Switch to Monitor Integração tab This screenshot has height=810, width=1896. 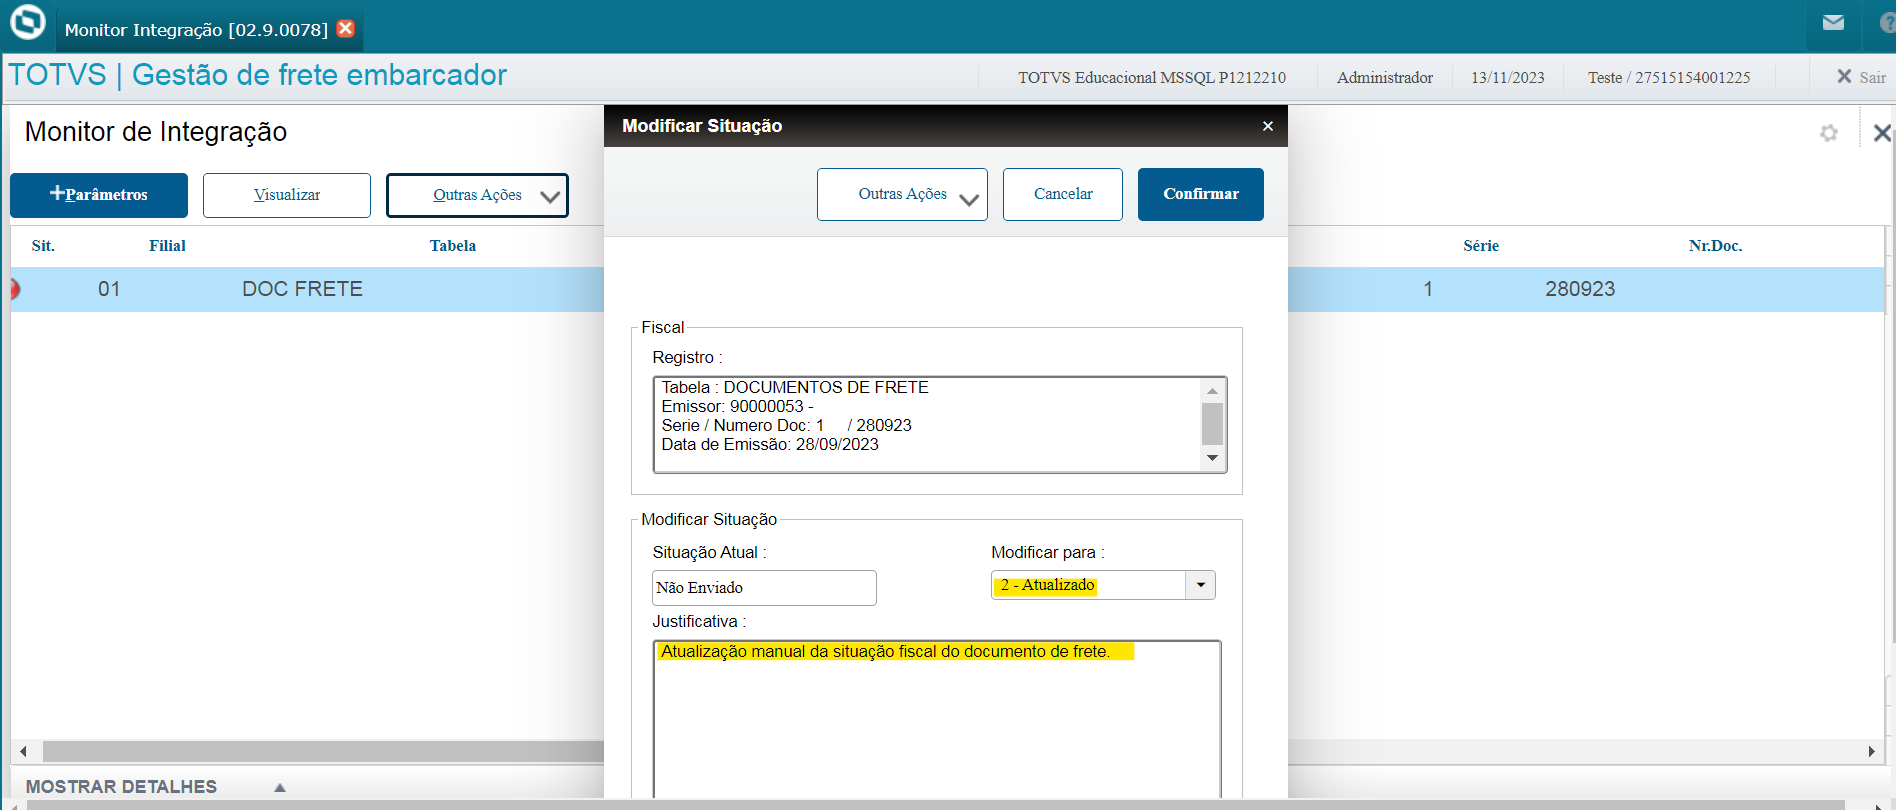coord(196,30)
